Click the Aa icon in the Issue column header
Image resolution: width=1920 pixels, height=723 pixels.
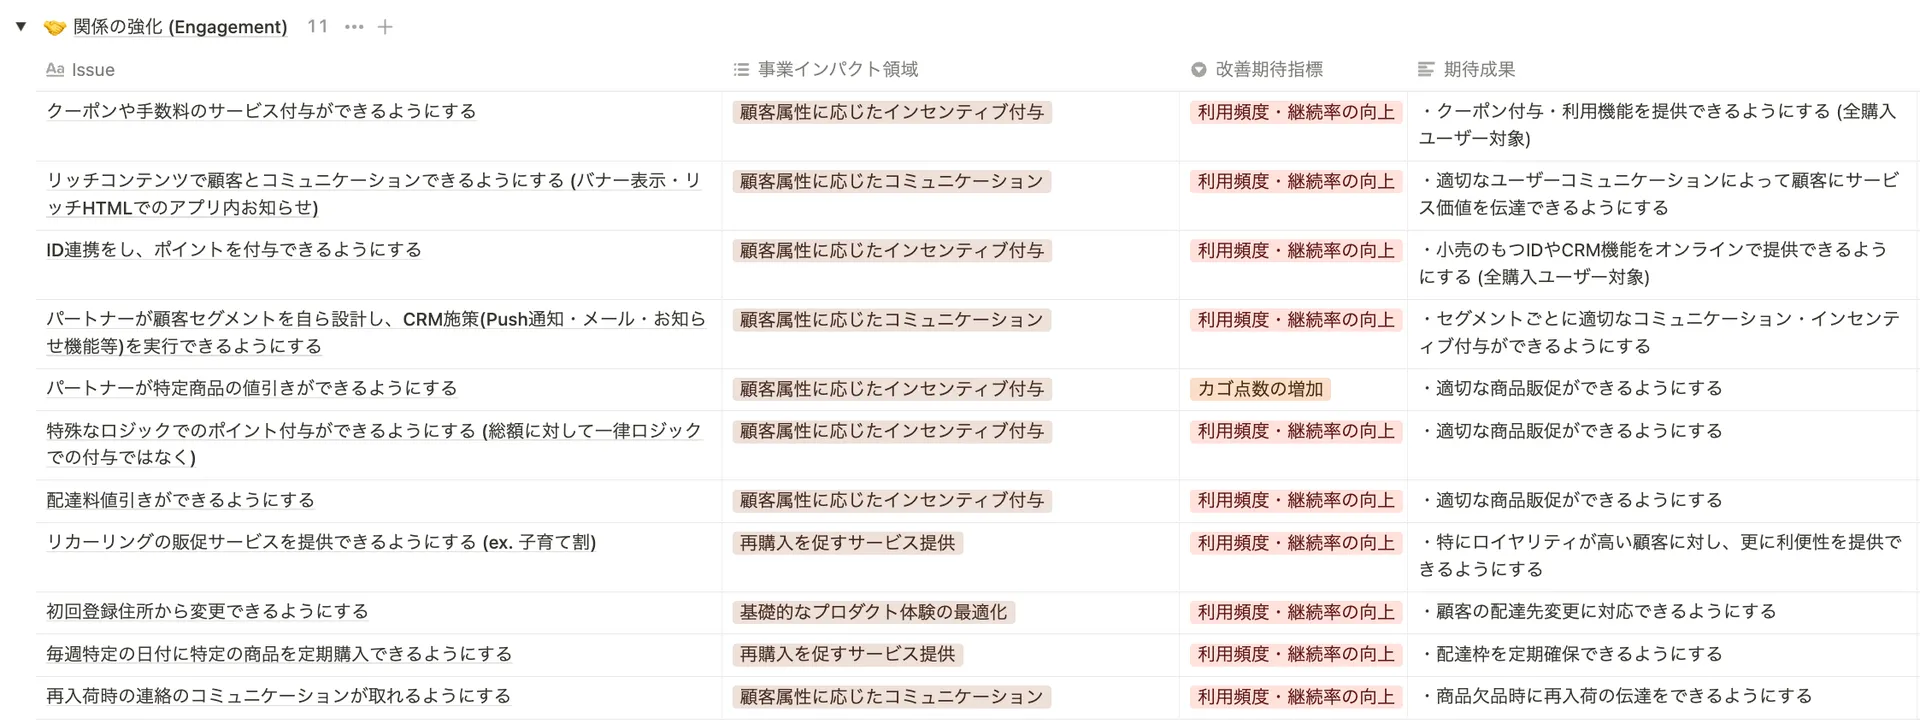click(x=55, y=70)
